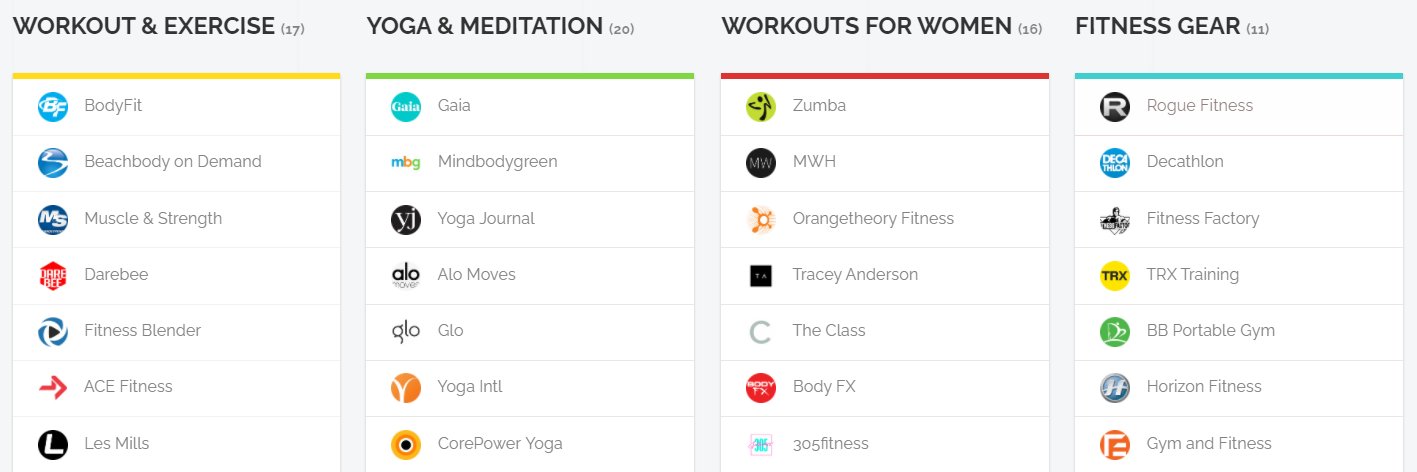This screenshot has width=1417, height=472.
Task: Click the Rogue Fitness logo icon
Action: coord(1114,106)
